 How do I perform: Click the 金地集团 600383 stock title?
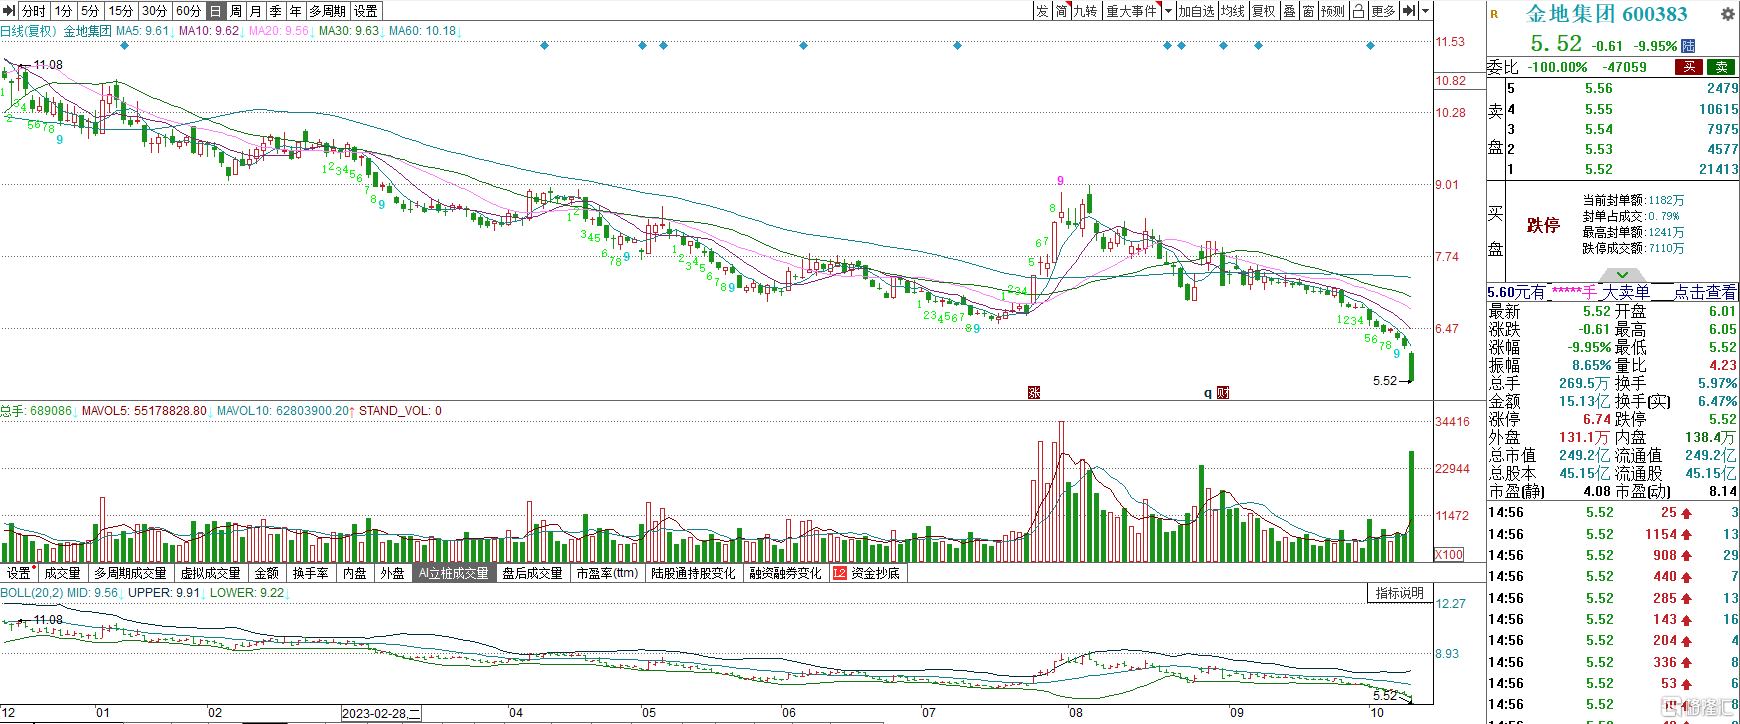coord(1606,14)
